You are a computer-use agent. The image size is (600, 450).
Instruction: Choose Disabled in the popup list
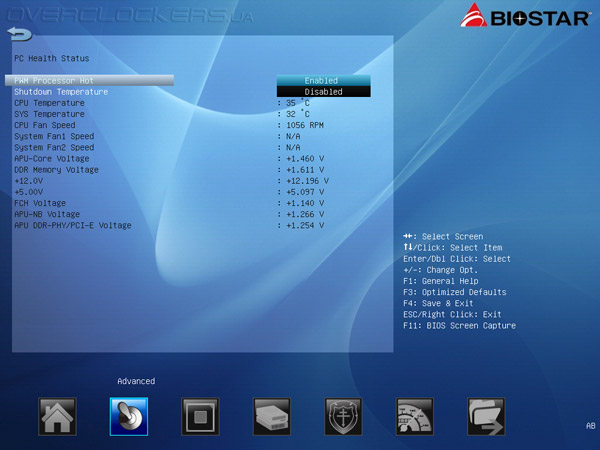click(x=324, y=91)
